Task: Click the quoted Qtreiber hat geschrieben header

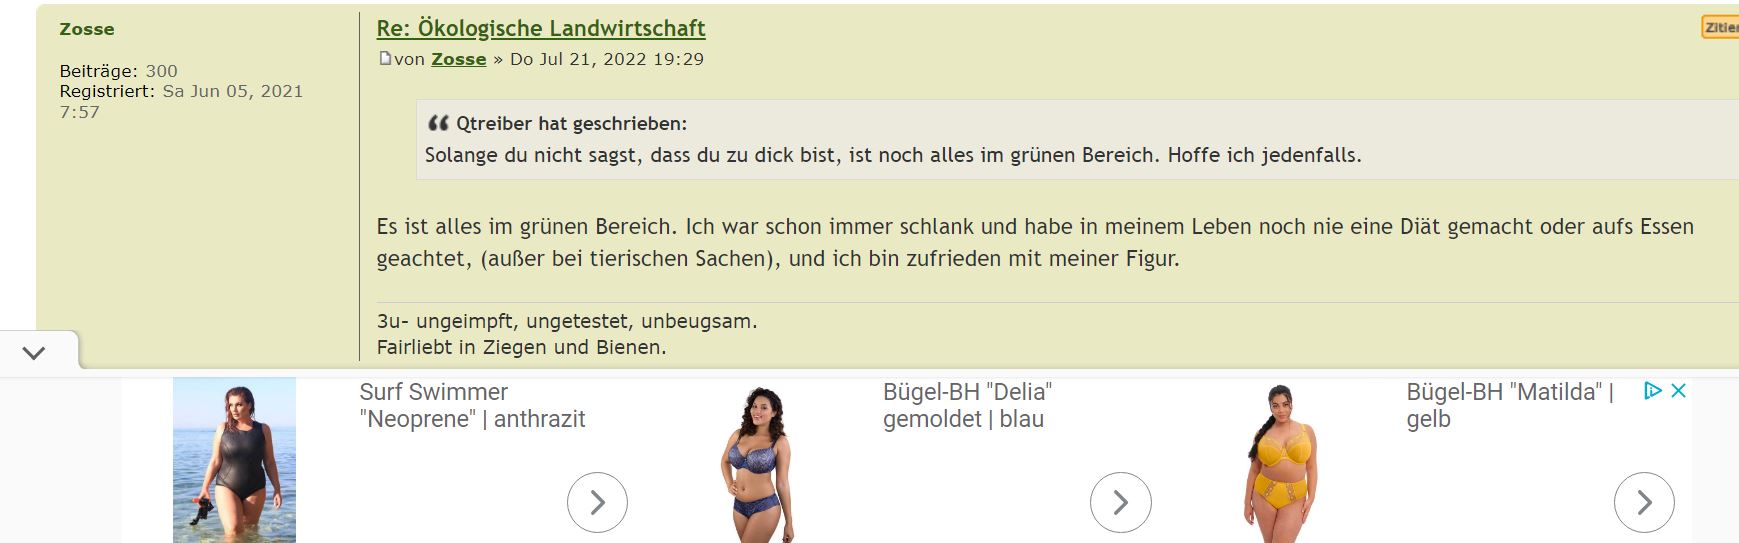Action: pos(571,124)
